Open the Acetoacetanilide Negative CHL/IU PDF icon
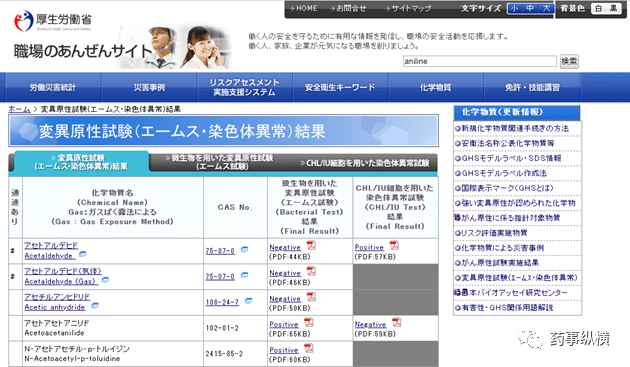The width and height of the screenshot is (630, 367). tap(397, 322)
